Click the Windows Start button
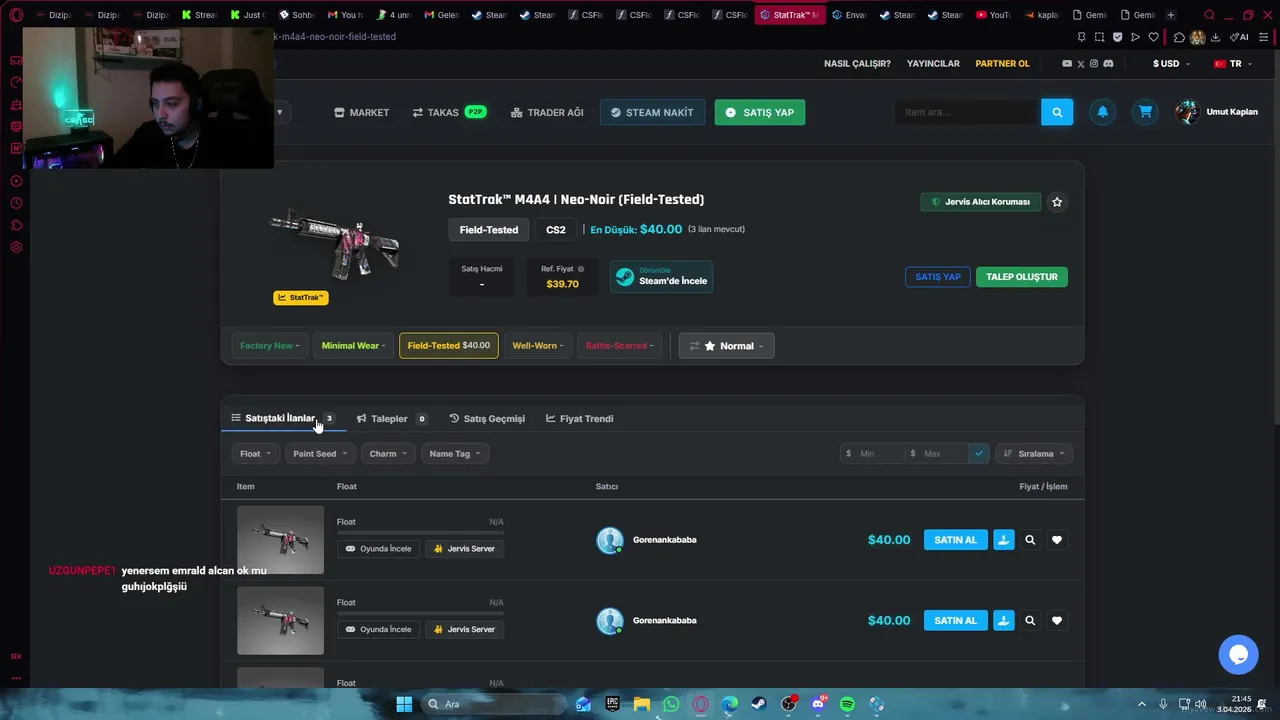The image size is (1280, 720). (404, 704)
